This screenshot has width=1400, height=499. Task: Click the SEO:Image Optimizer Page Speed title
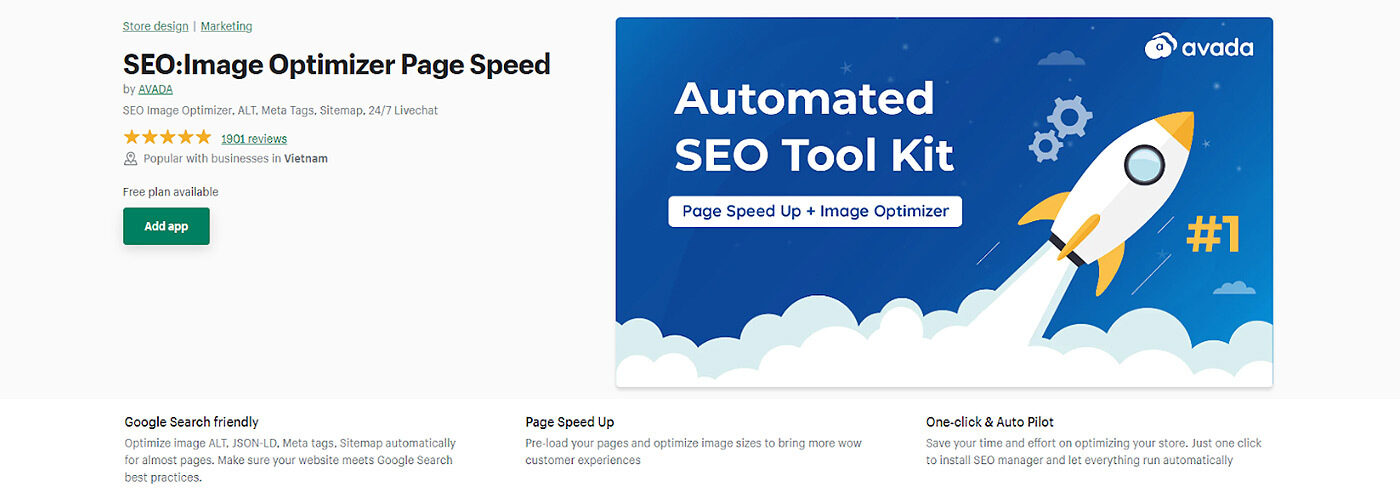[337, 64]
